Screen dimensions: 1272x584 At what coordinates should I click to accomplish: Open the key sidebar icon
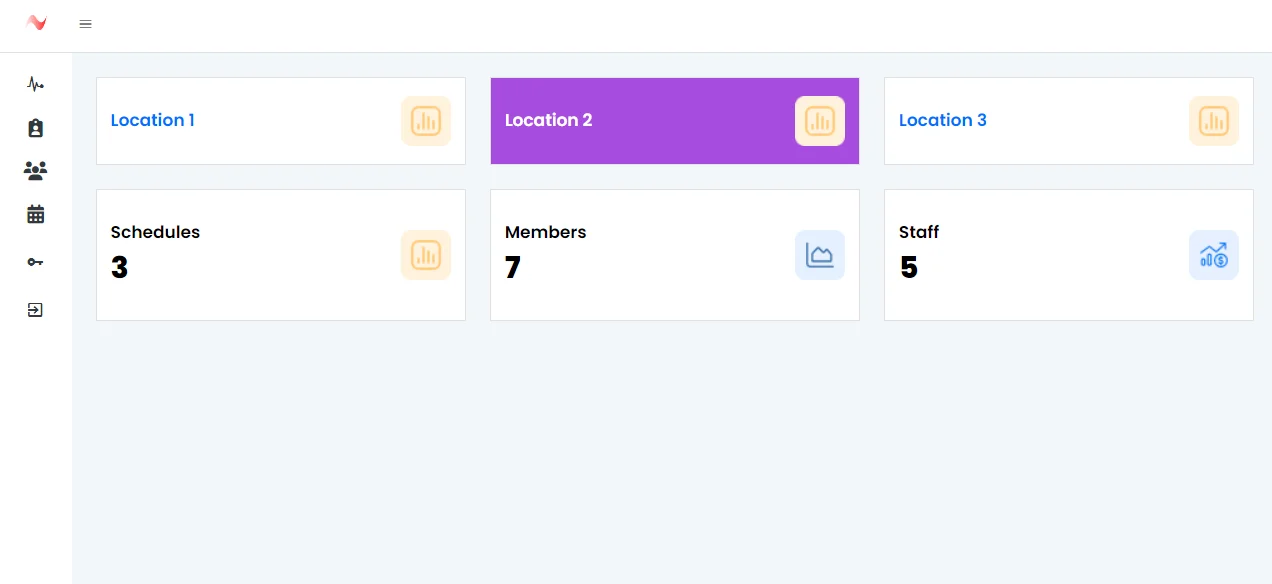pos(35,262)
